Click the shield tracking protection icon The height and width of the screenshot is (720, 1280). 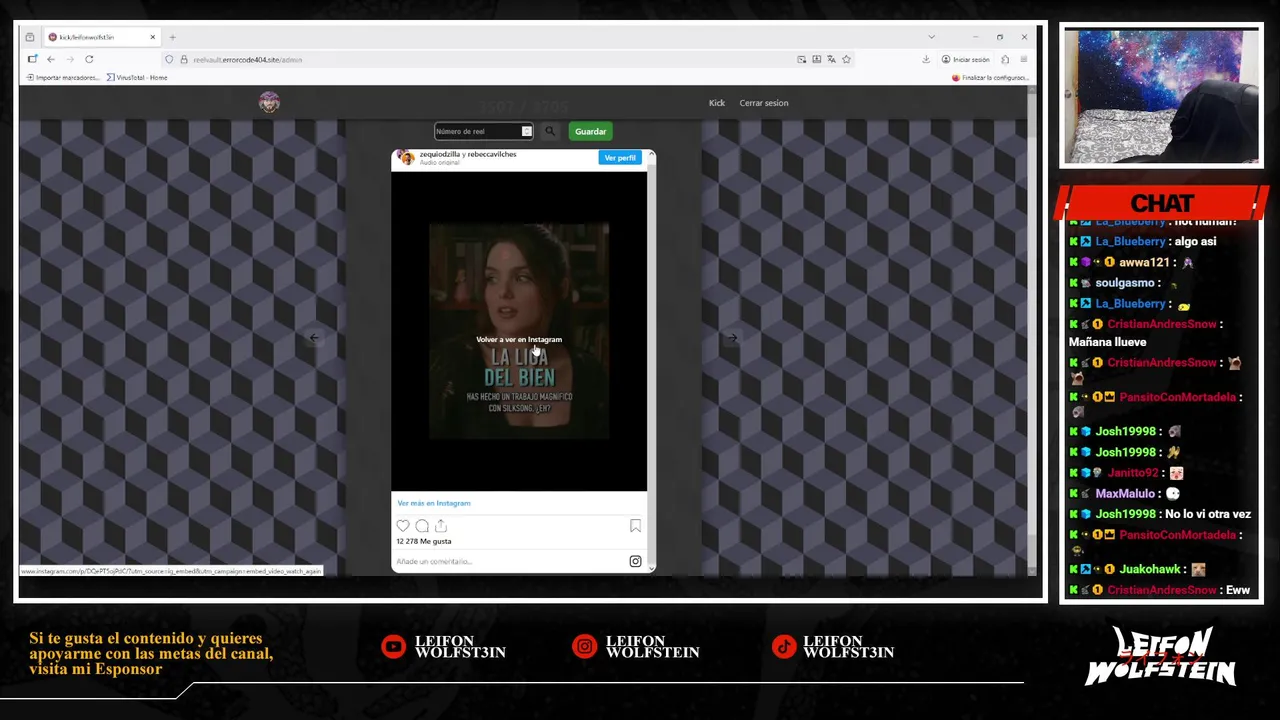point(169,59)
